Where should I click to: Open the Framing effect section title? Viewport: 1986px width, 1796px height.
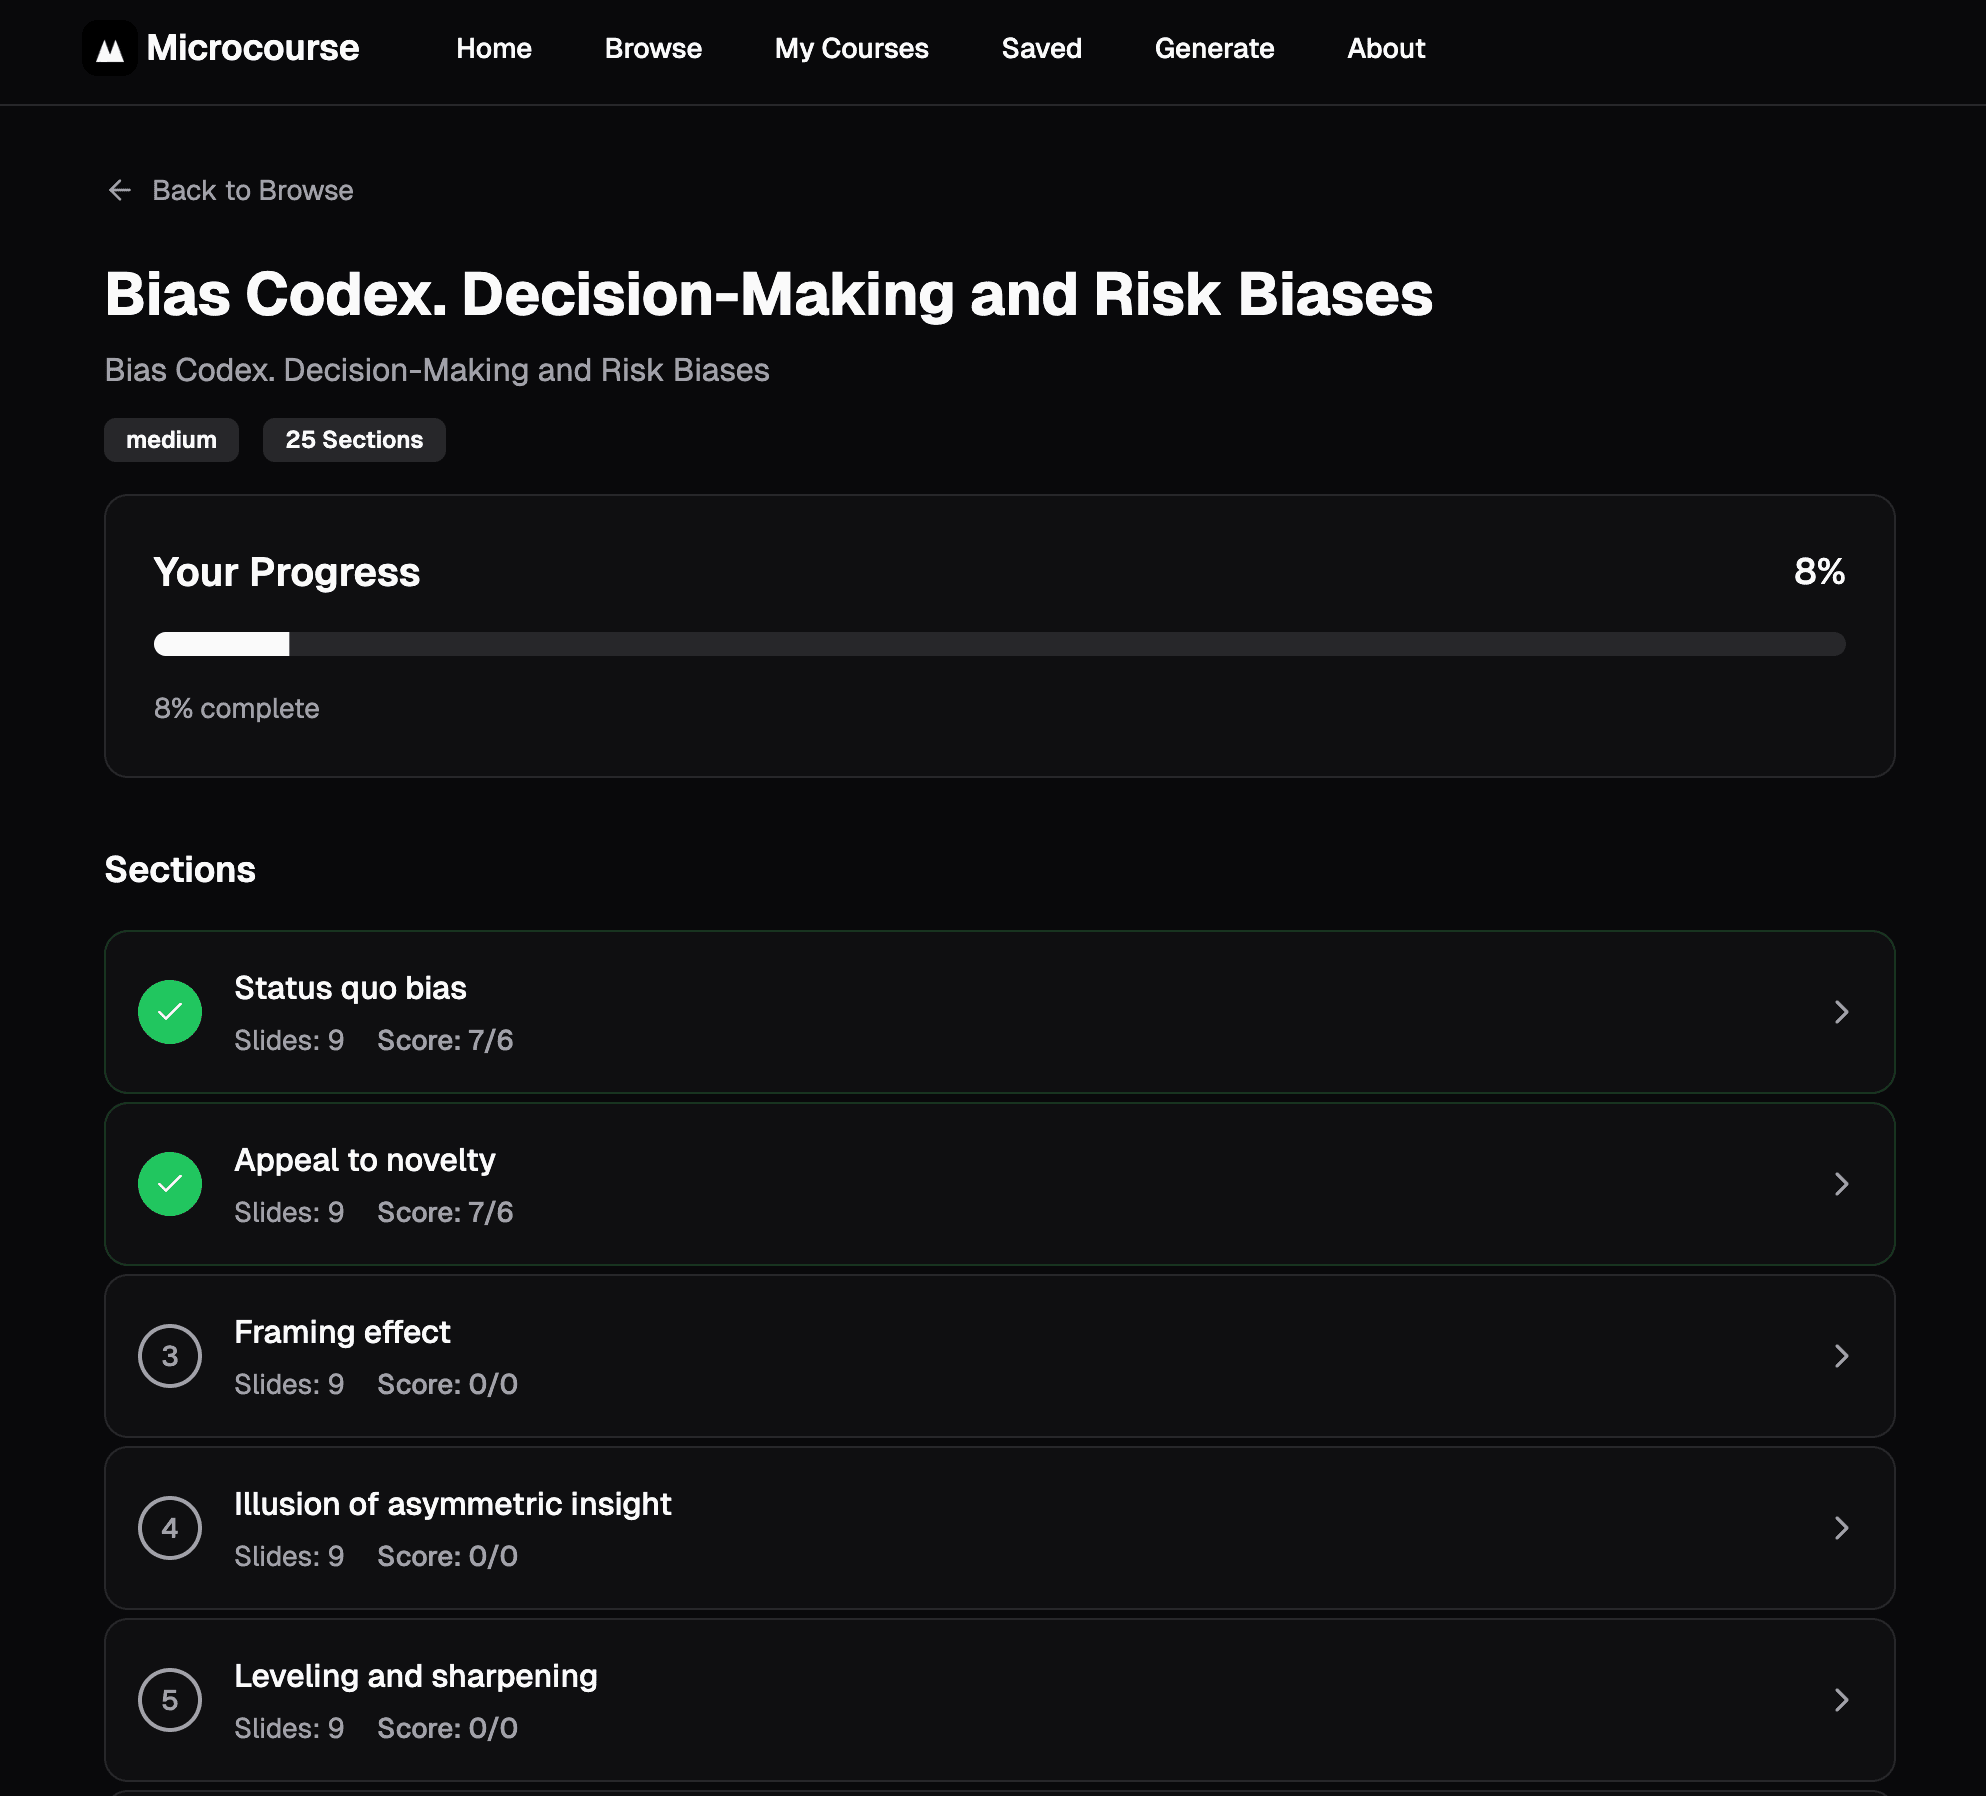click(x=343, y=1332)
